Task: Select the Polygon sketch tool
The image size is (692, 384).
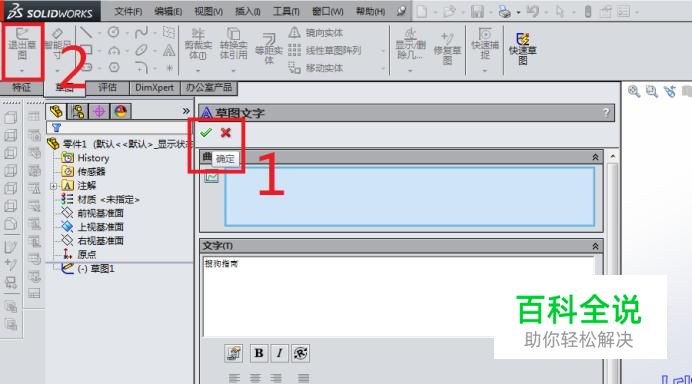Action: [114, 67]
